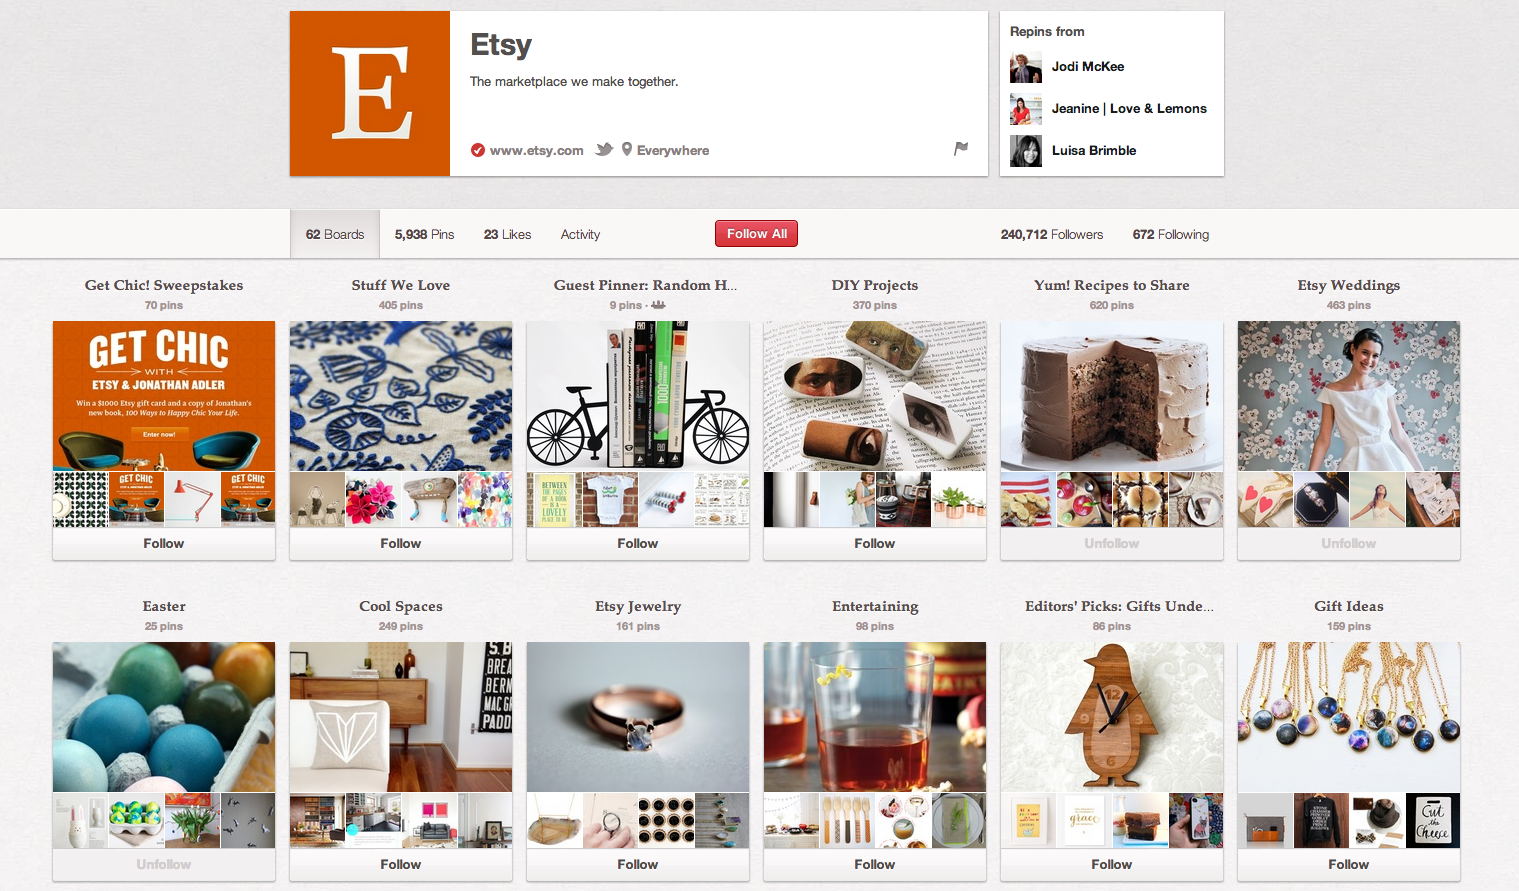Click the Twitter bird icon in profile
1519x891 pixels.
tap(604, 150)
